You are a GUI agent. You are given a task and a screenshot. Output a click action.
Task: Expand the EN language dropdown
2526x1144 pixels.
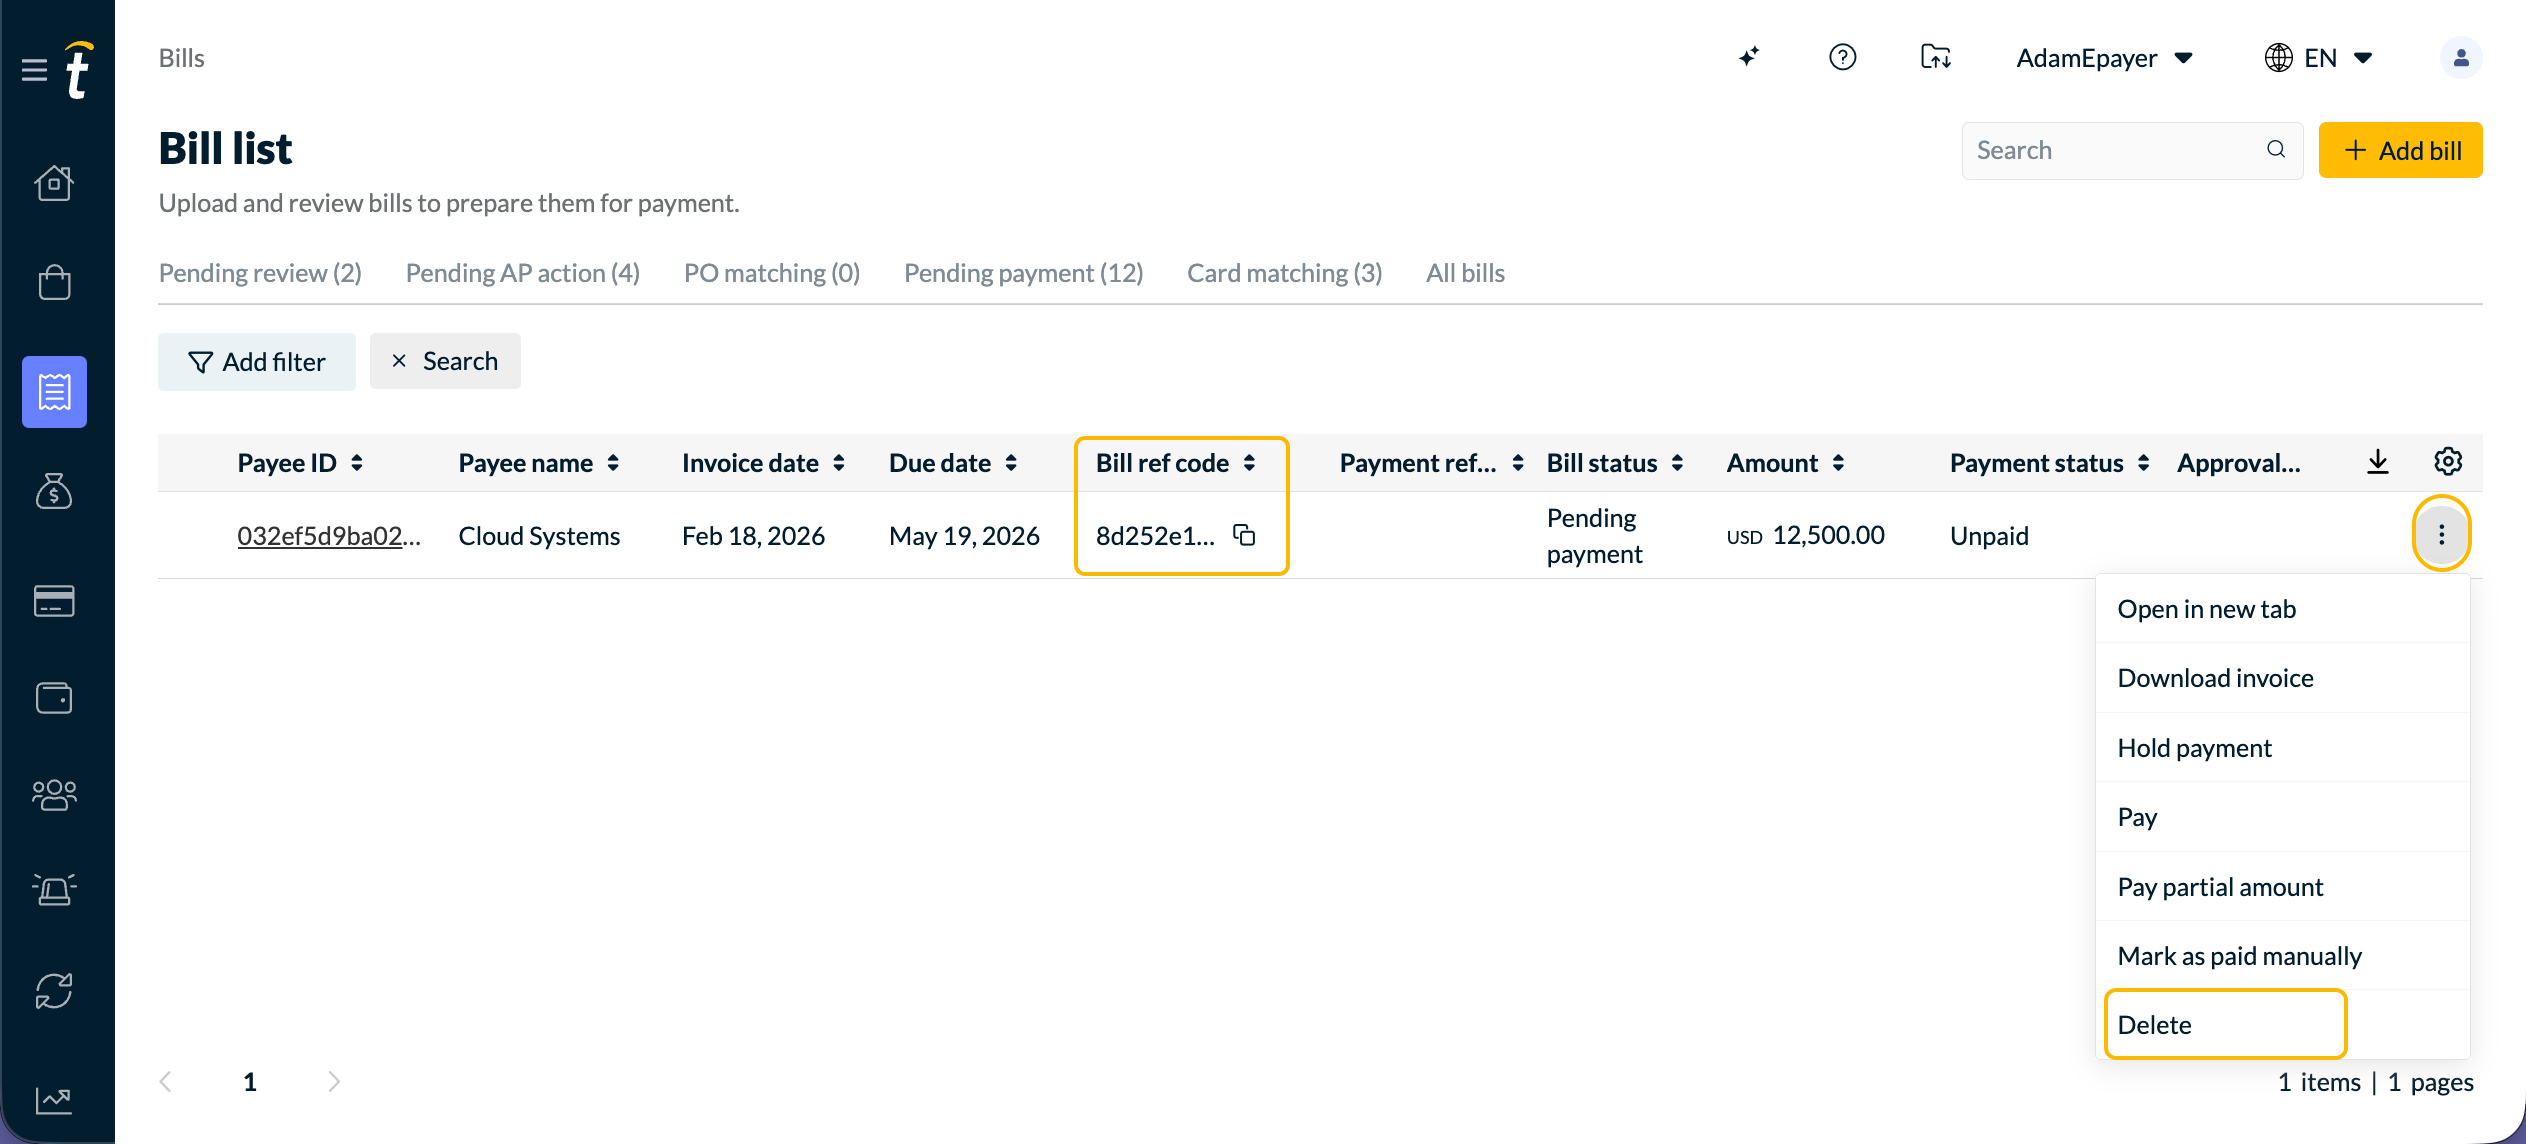[x=2318, y=58]
